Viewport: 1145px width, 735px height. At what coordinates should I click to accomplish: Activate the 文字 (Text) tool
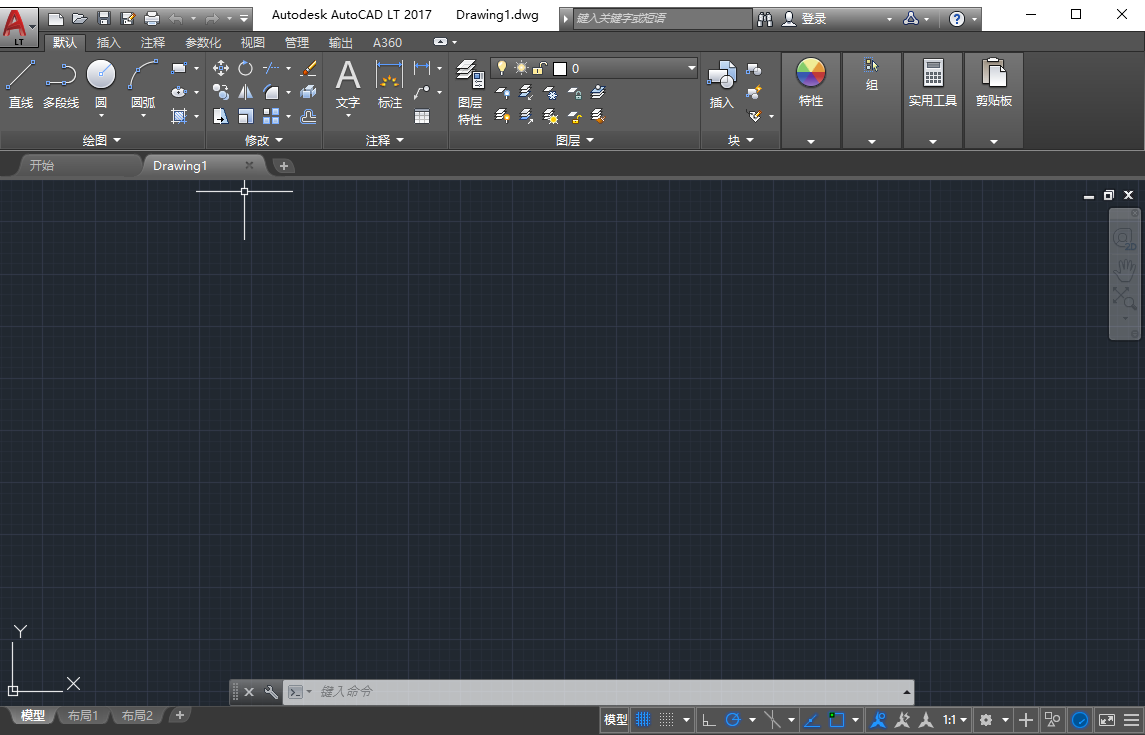347,82
